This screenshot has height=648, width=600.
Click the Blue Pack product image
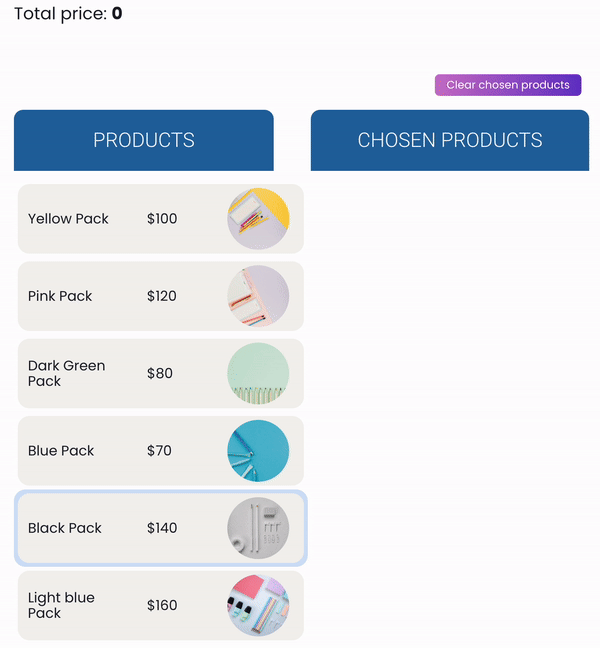[x=258, y=451]
